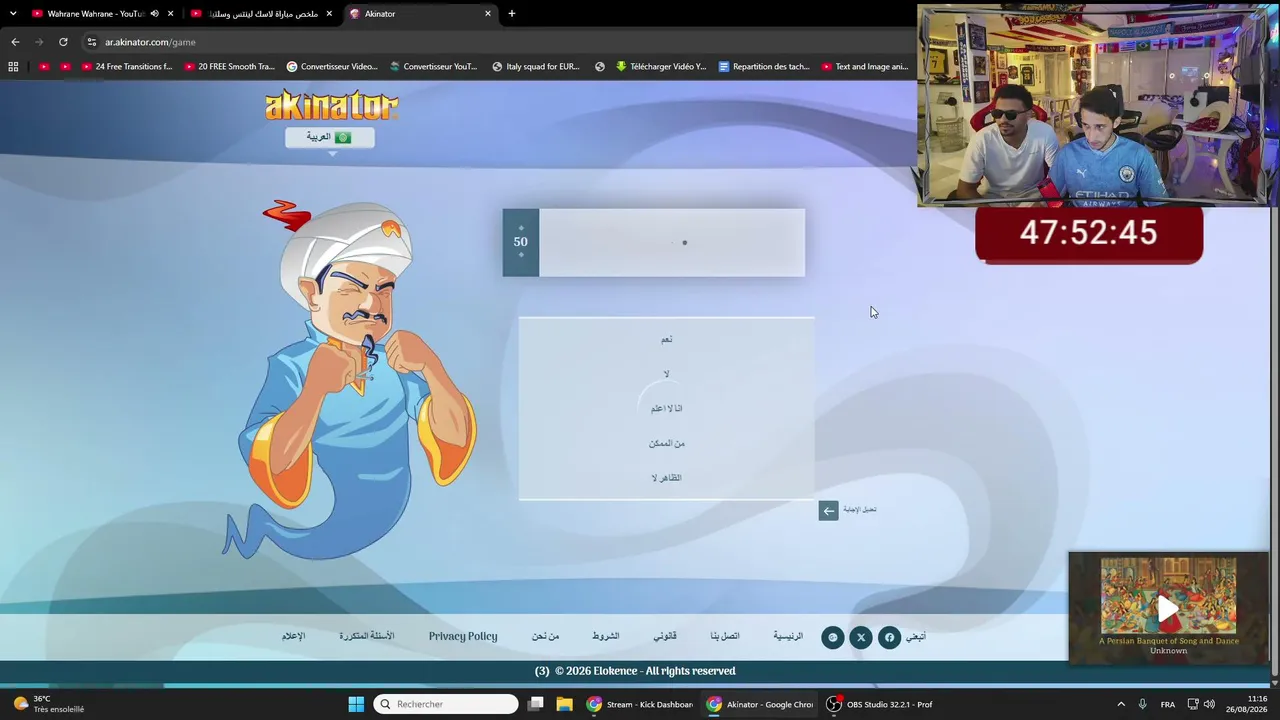Click the microphone tray icon
1280x720 pixels.
pos(1142,704)
